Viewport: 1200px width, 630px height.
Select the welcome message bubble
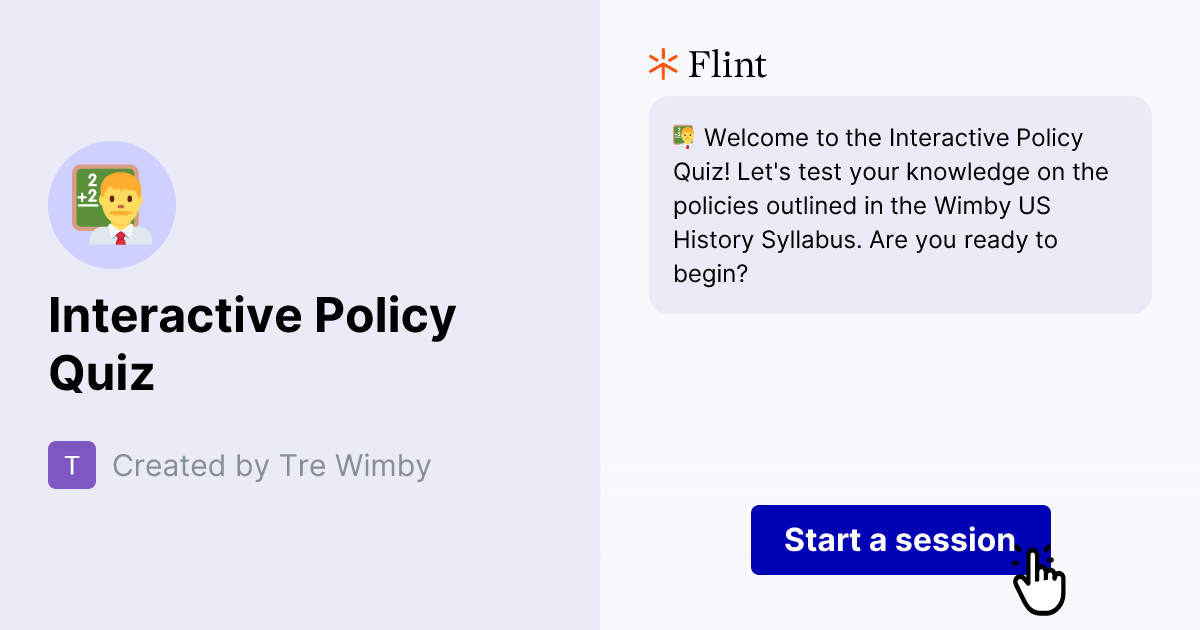pos(900,205)
